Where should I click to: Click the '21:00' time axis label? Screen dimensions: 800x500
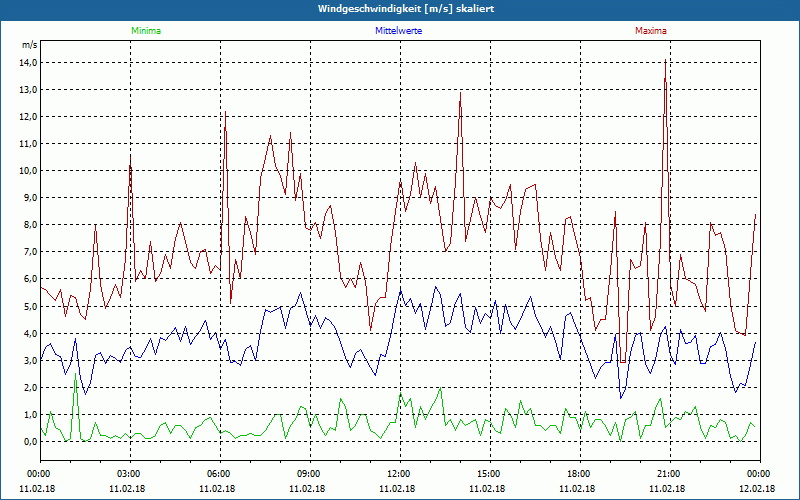[670, 474]
